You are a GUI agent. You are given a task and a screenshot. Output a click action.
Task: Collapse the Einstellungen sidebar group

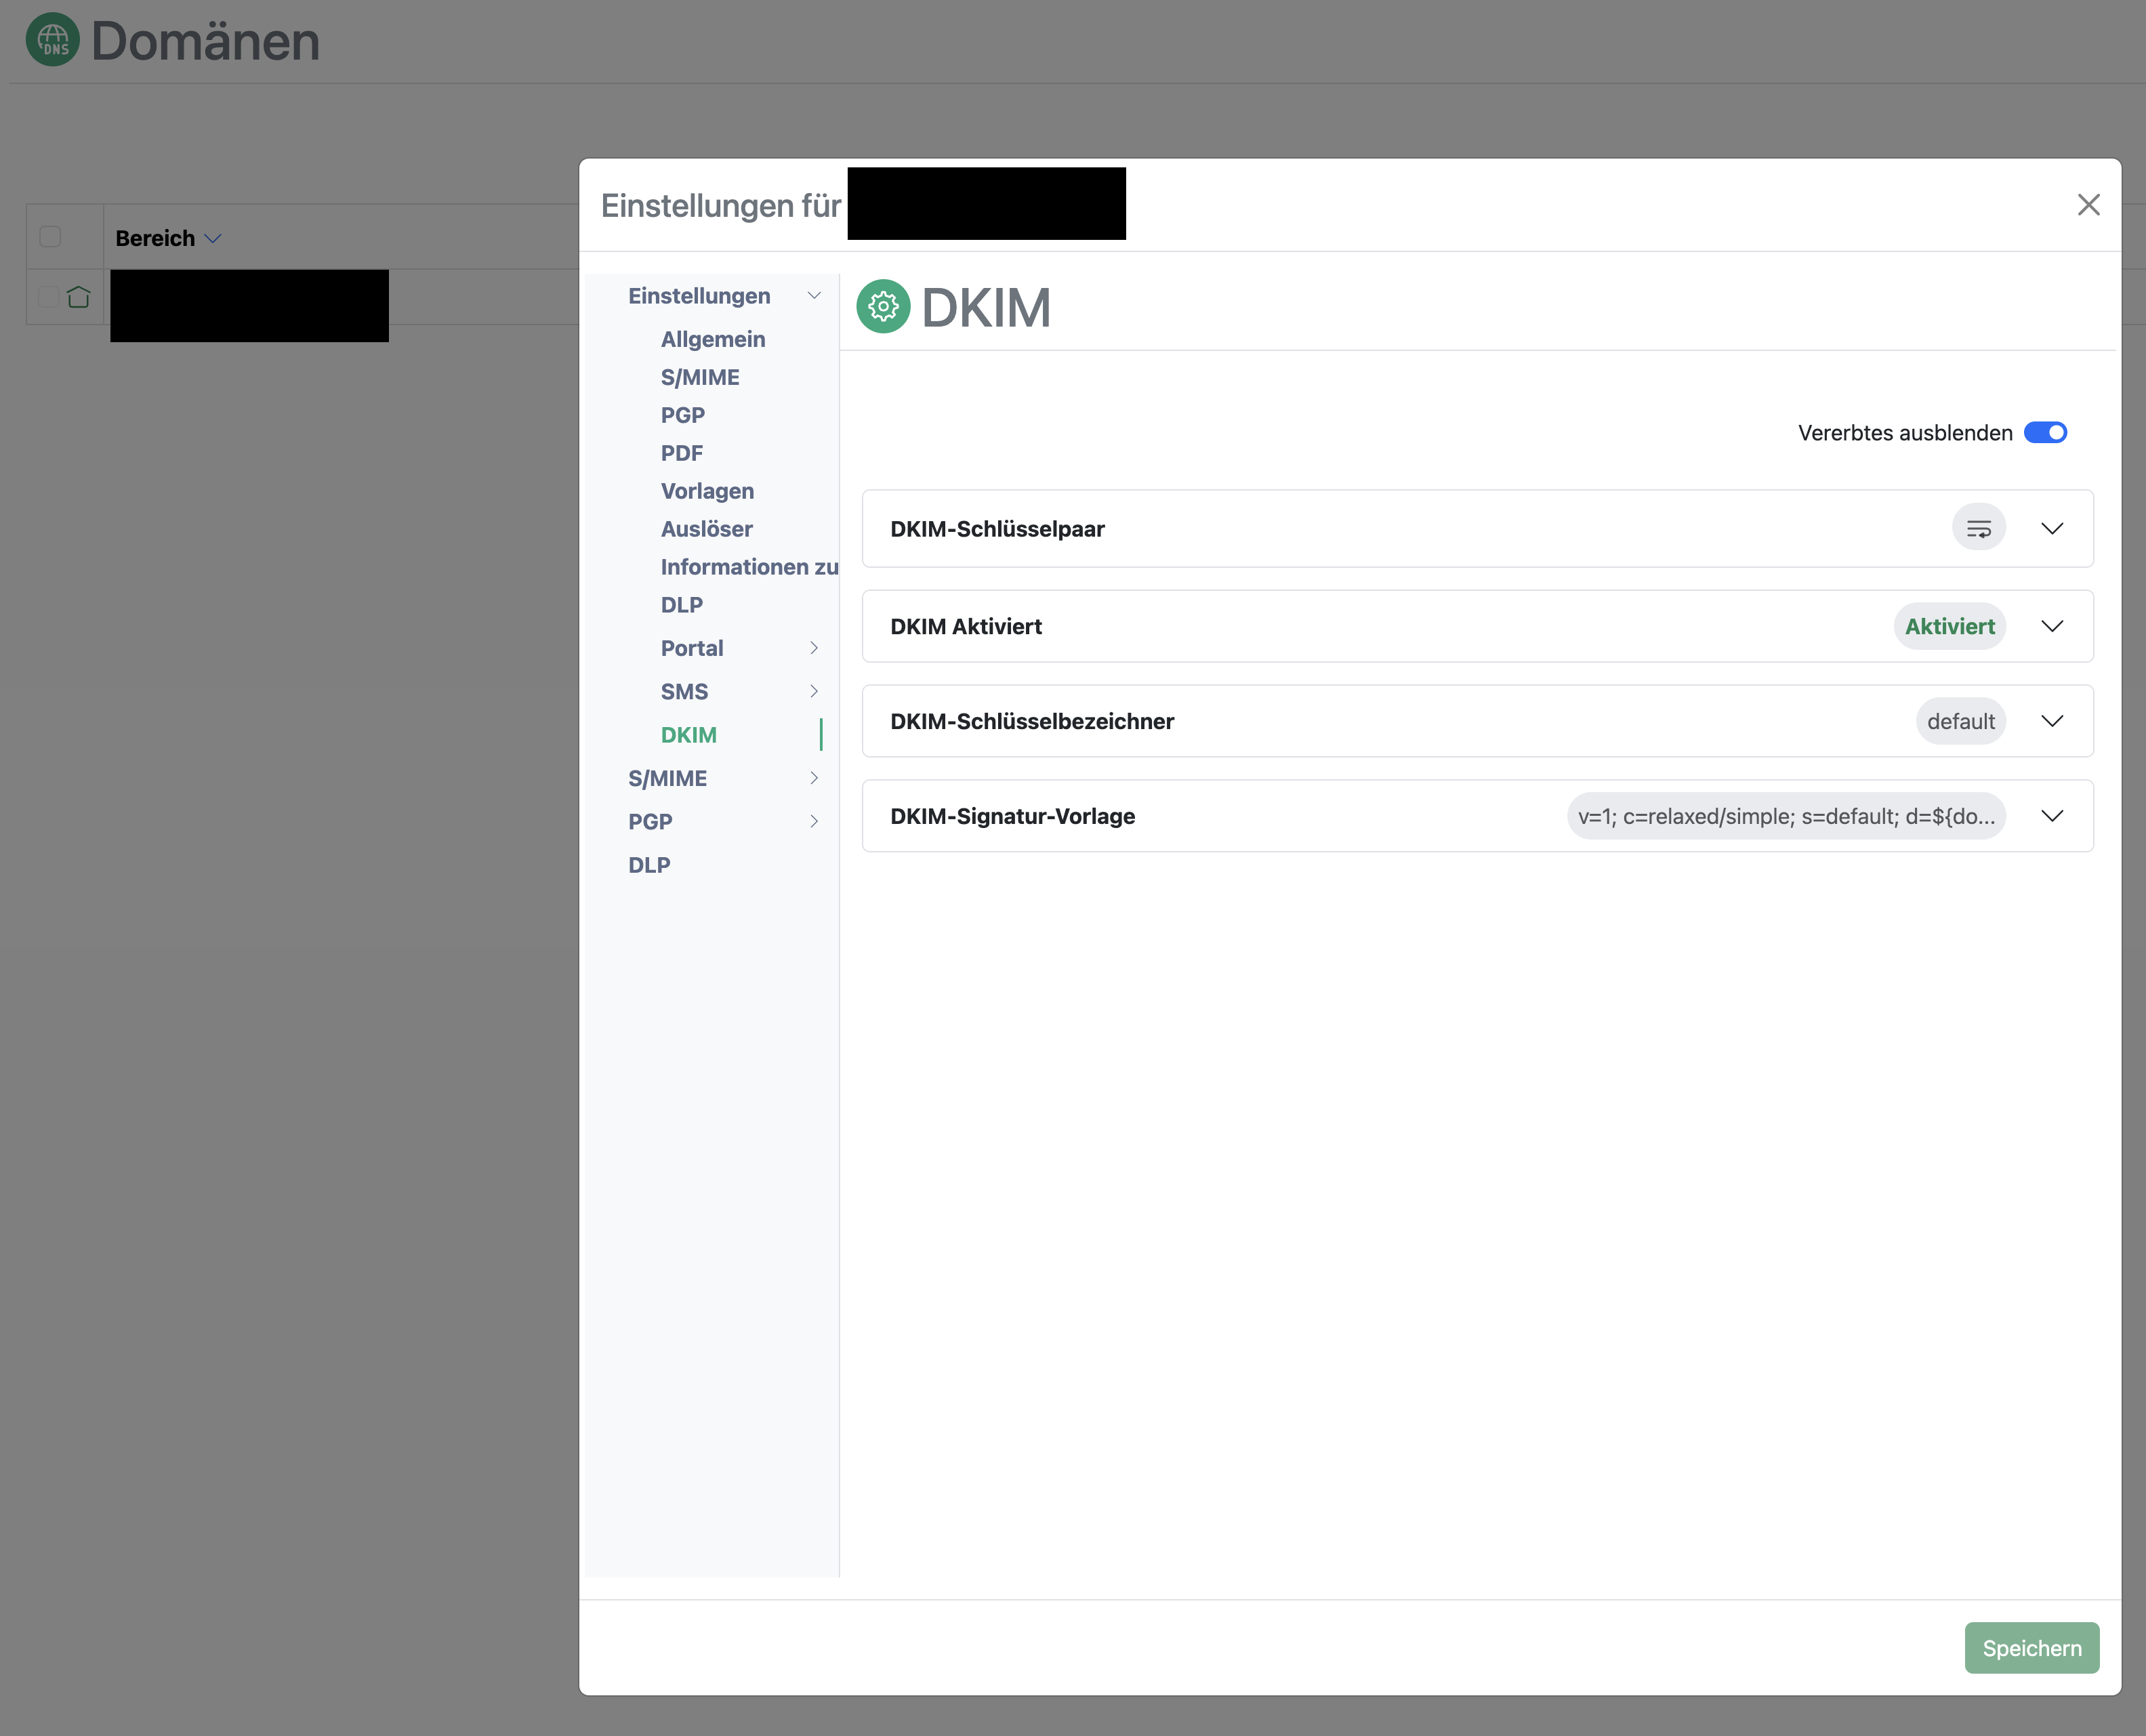point(814,296)
